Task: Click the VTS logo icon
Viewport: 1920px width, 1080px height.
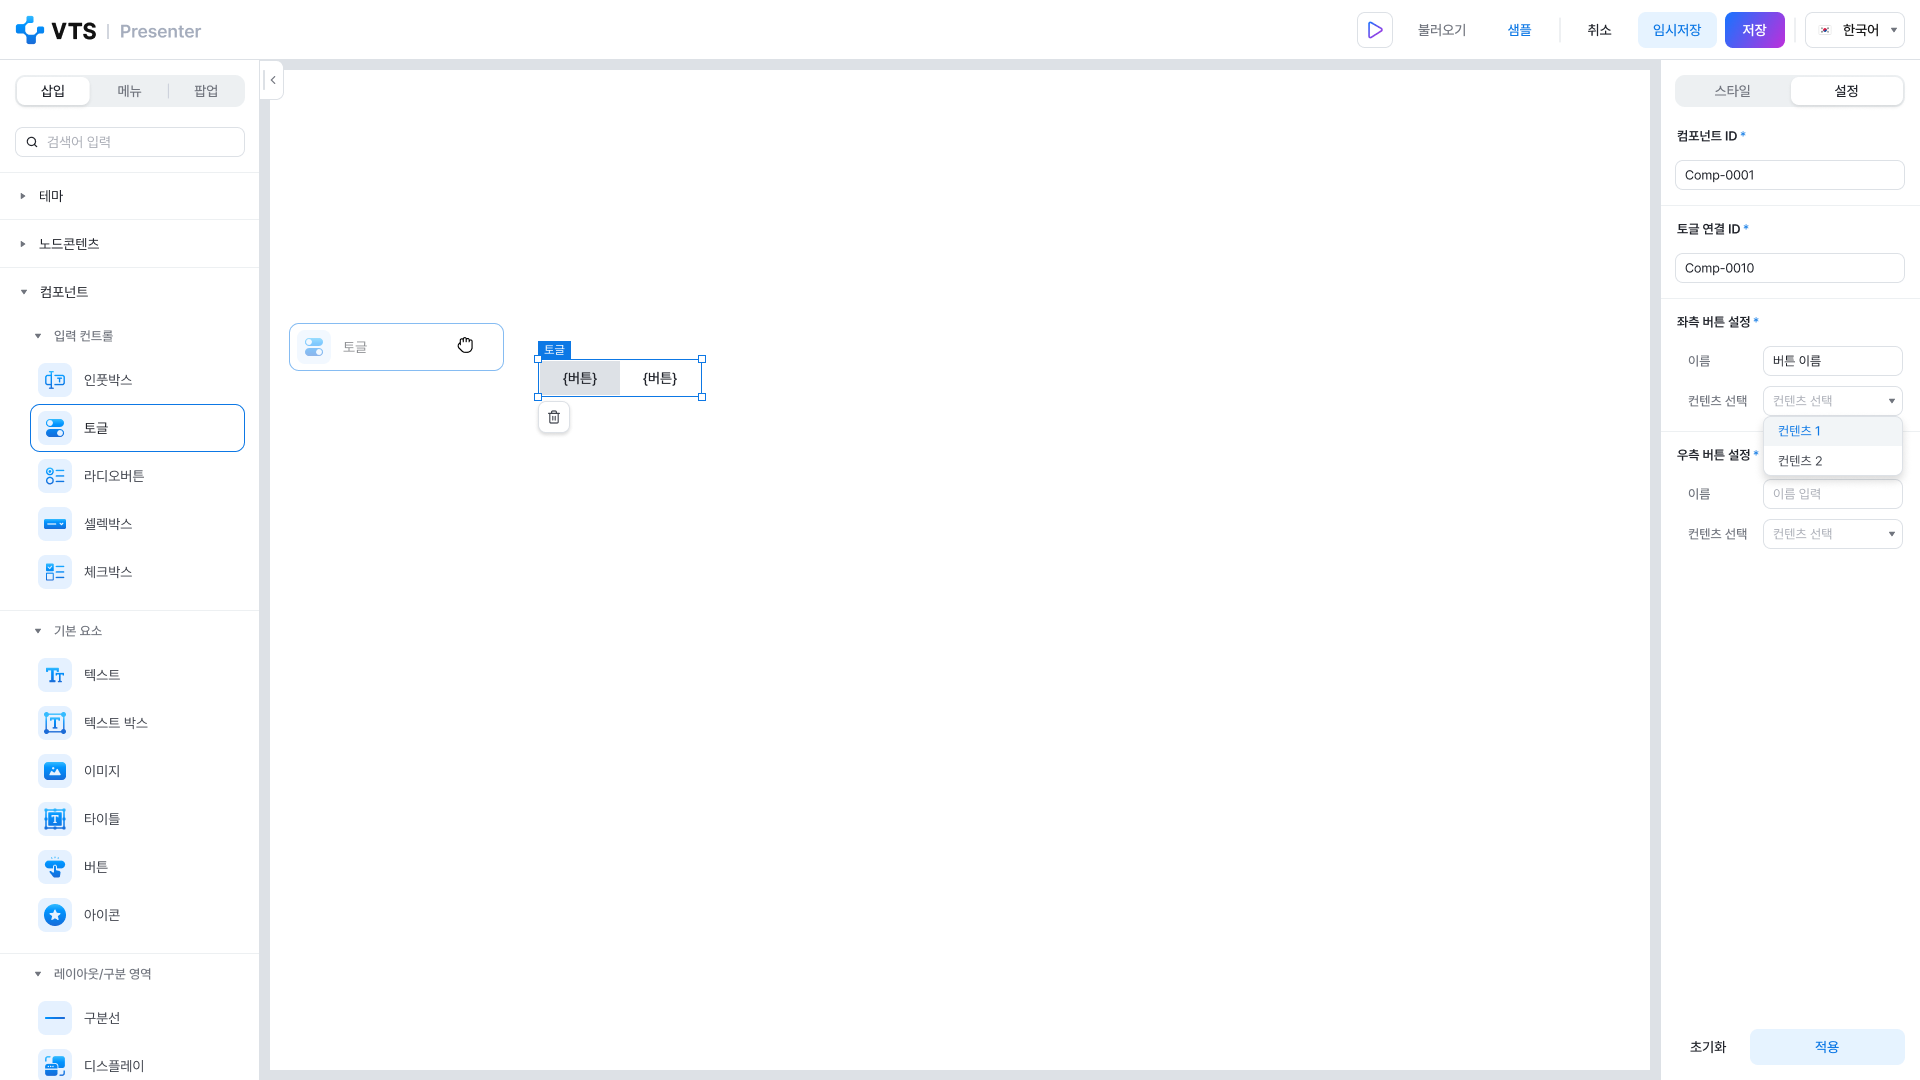Action: coord(30,30)
